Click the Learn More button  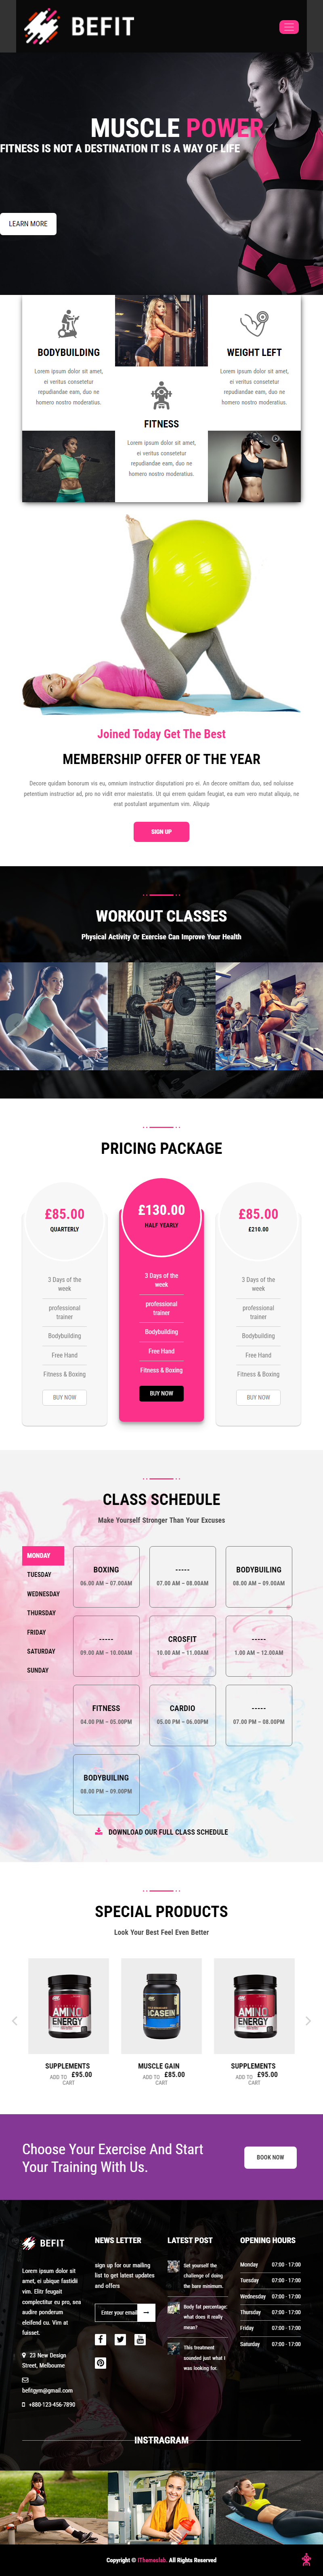[28, 224]
